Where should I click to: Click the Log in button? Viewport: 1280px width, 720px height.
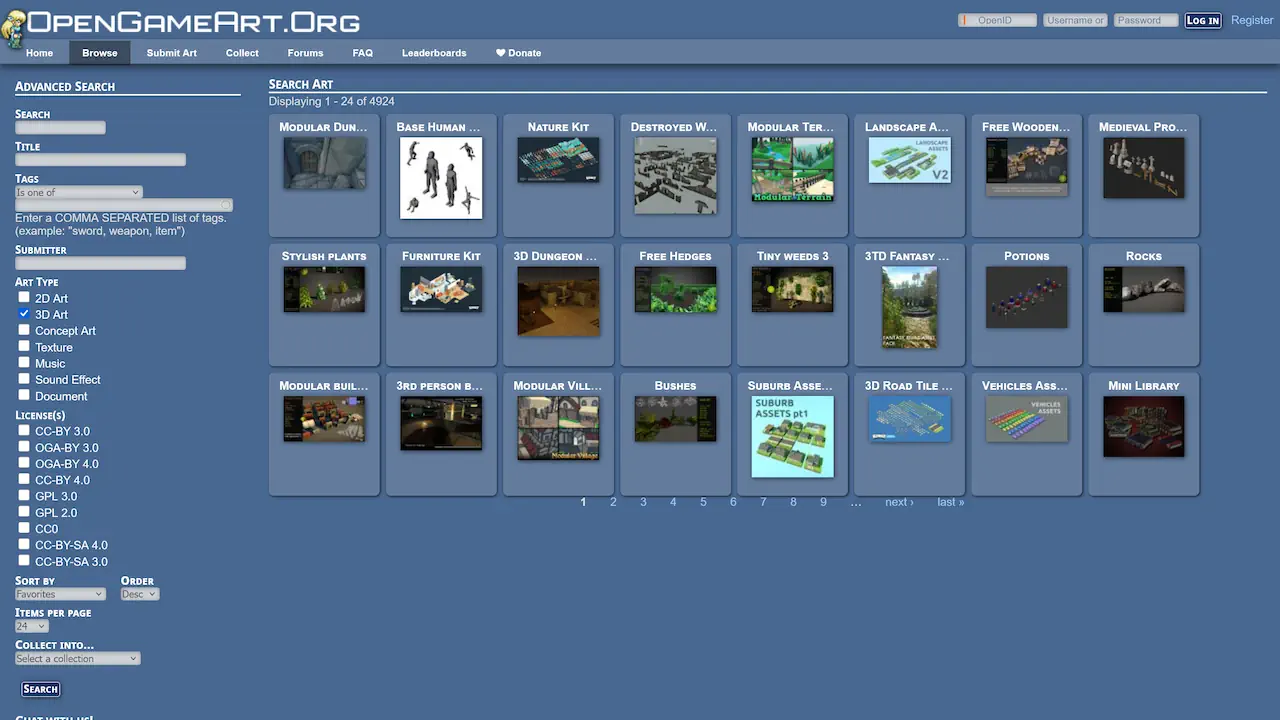pos(1202,20)
